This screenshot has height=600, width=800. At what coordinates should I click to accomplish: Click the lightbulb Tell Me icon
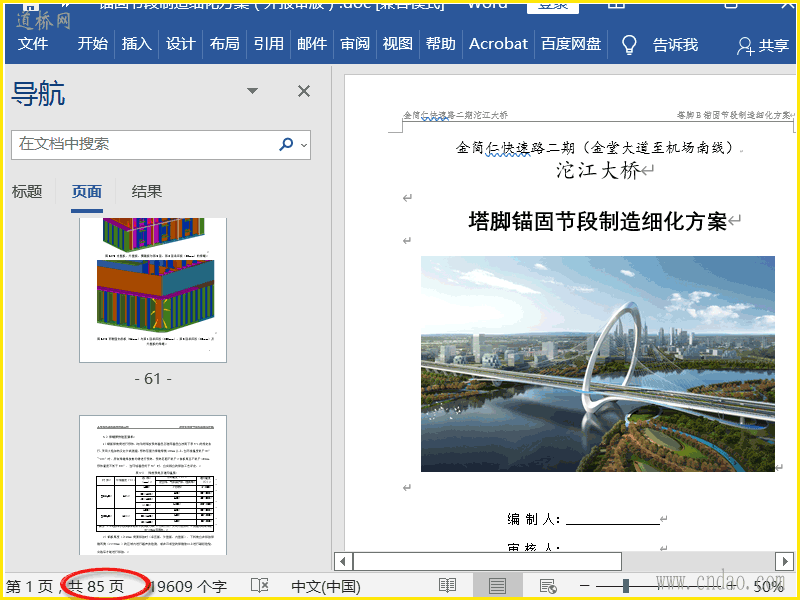click(629, 44)
